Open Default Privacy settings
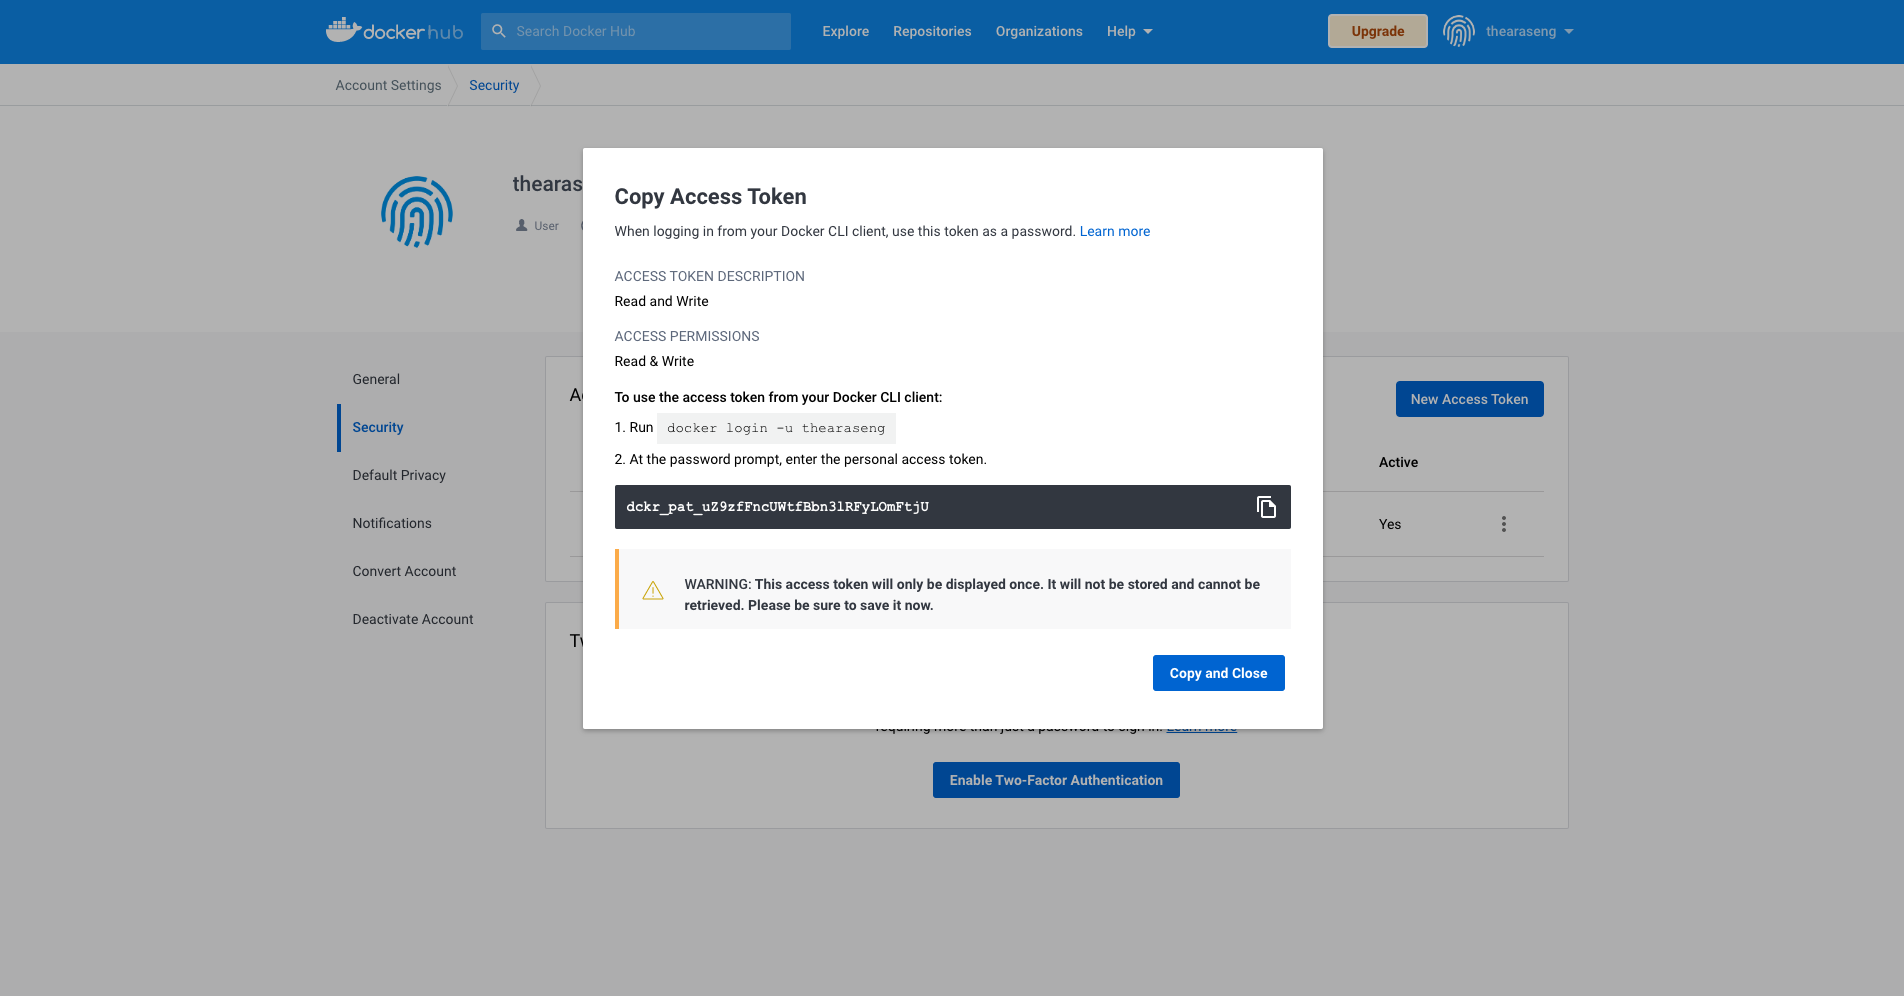The image size is (1904, 996). [x=399, y=475]
